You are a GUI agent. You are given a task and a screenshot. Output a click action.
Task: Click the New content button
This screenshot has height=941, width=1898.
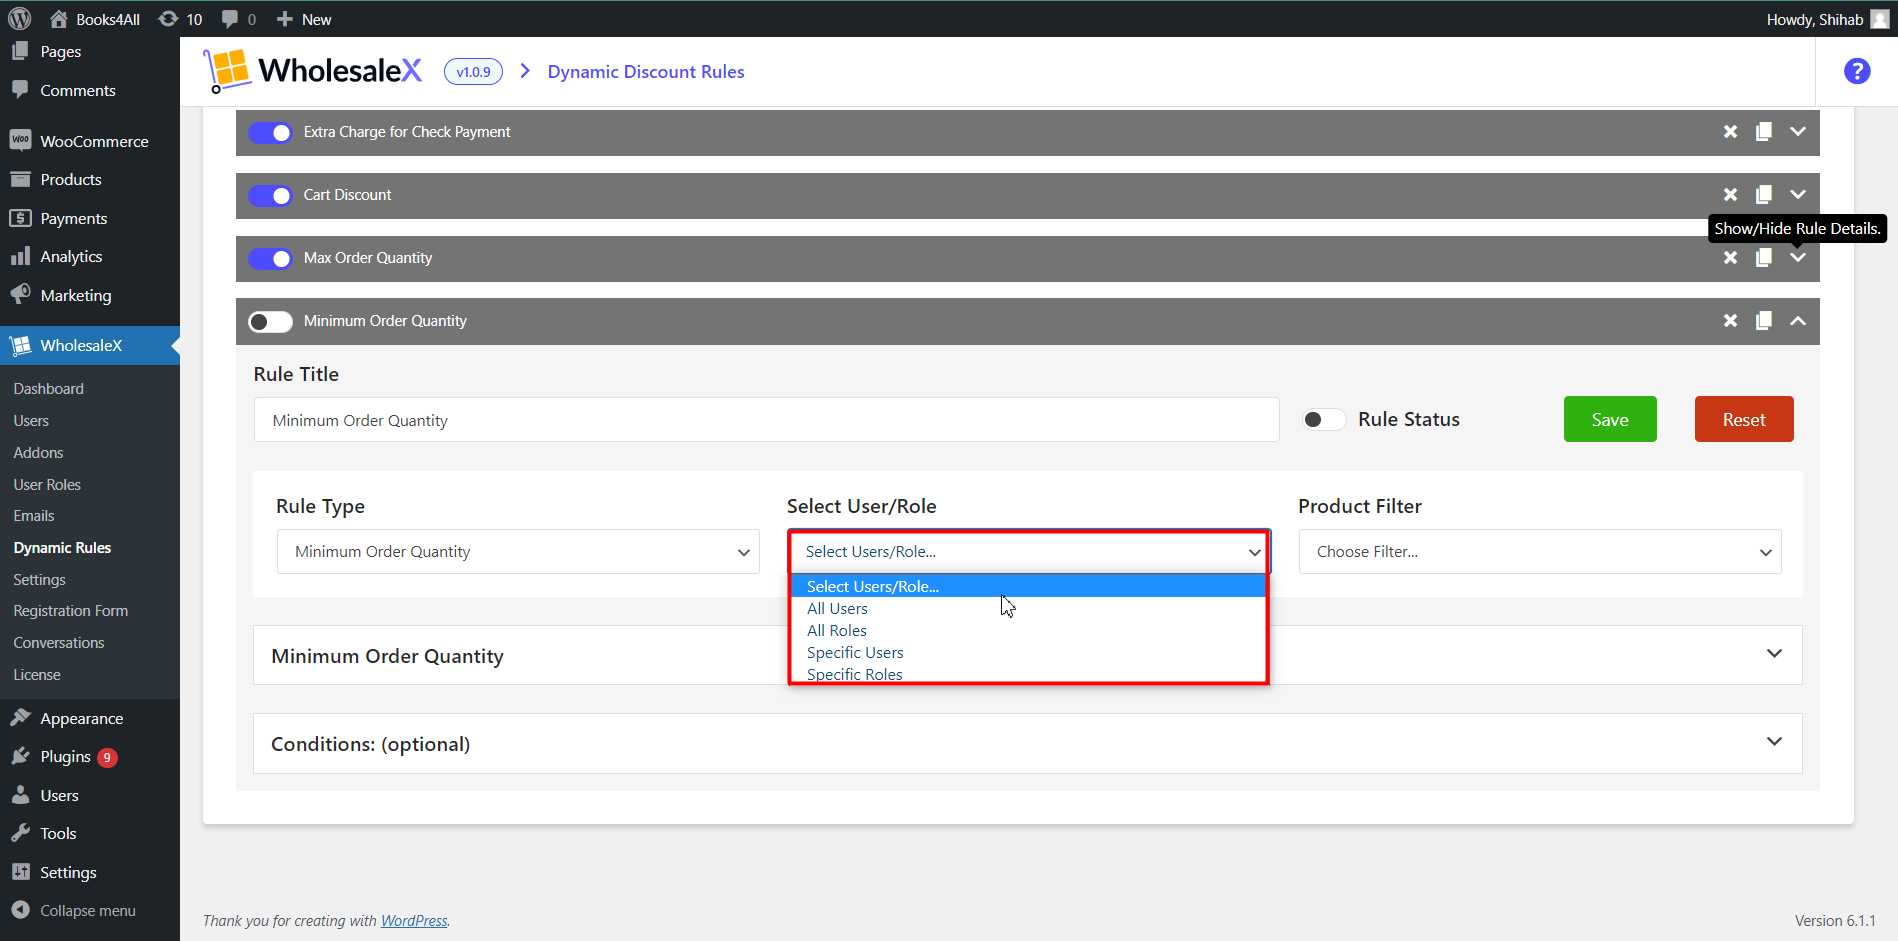304,19
